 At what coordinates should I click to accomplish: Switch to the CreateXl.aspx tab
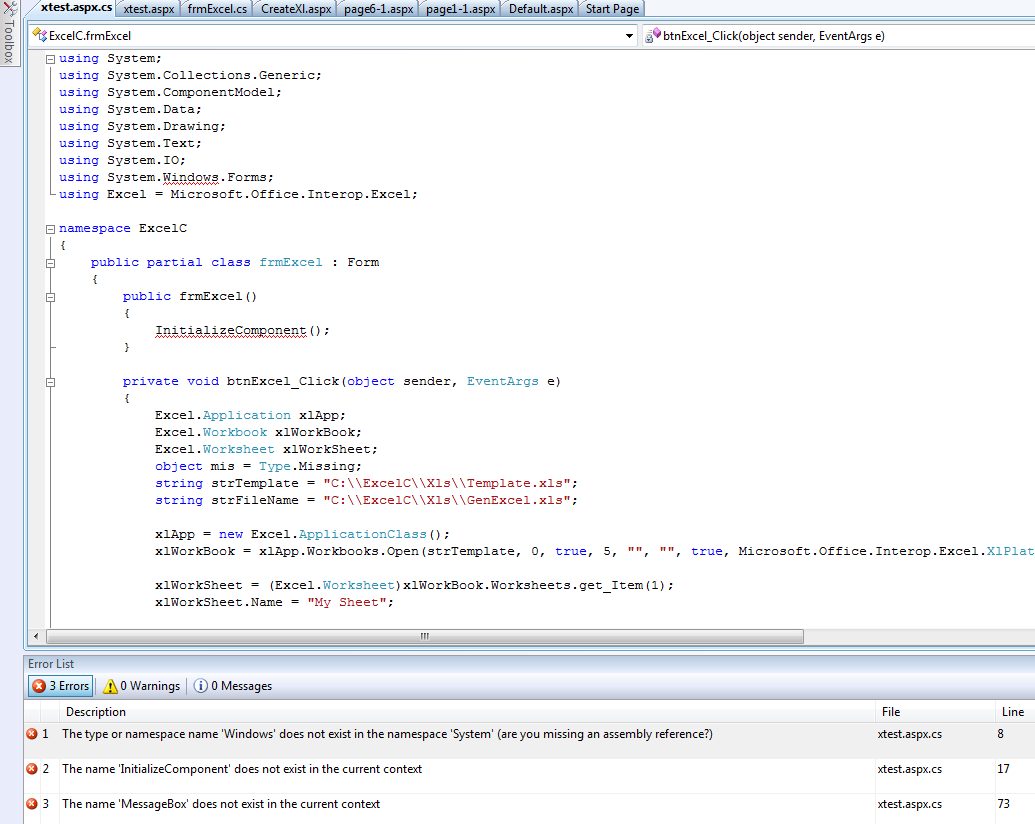[296, 9]
